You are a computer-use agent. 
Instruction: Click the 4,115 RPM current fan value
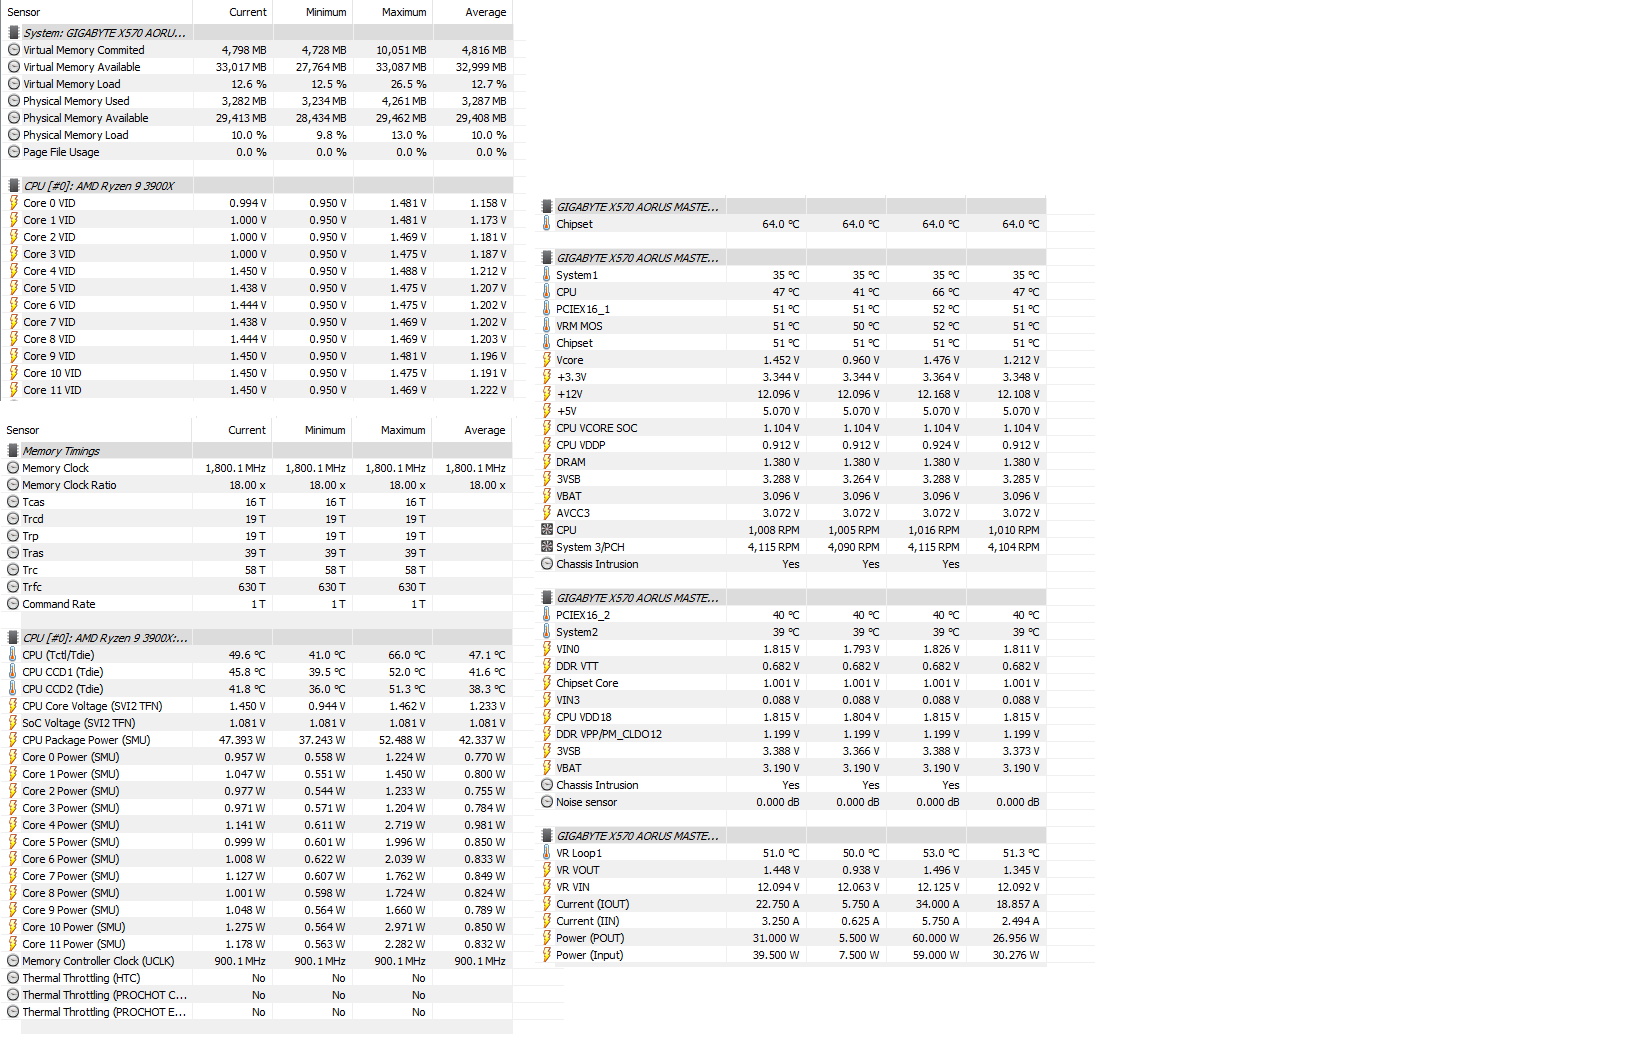click(x=774, y=547)
